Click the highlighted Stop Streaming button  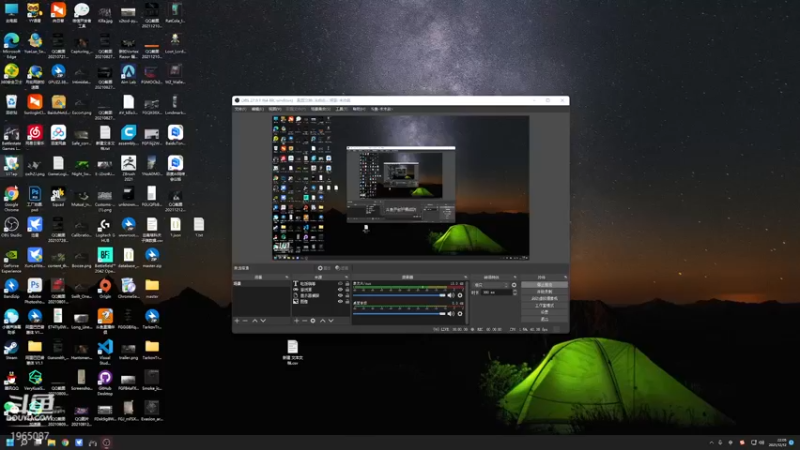[x=544, y=285]
